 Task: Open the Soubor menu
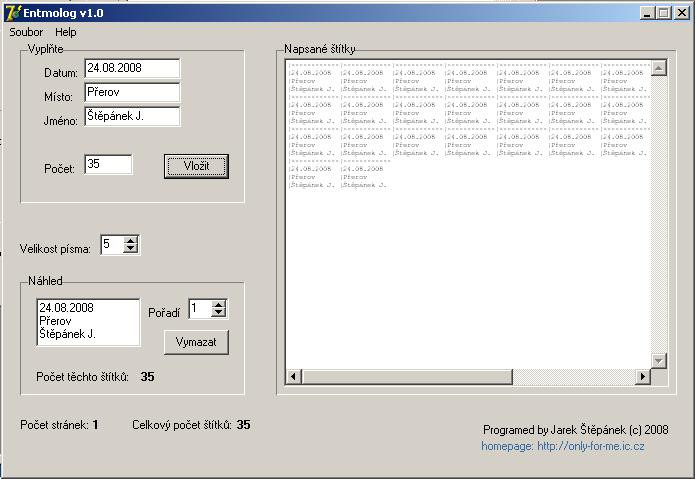(26, 32)
